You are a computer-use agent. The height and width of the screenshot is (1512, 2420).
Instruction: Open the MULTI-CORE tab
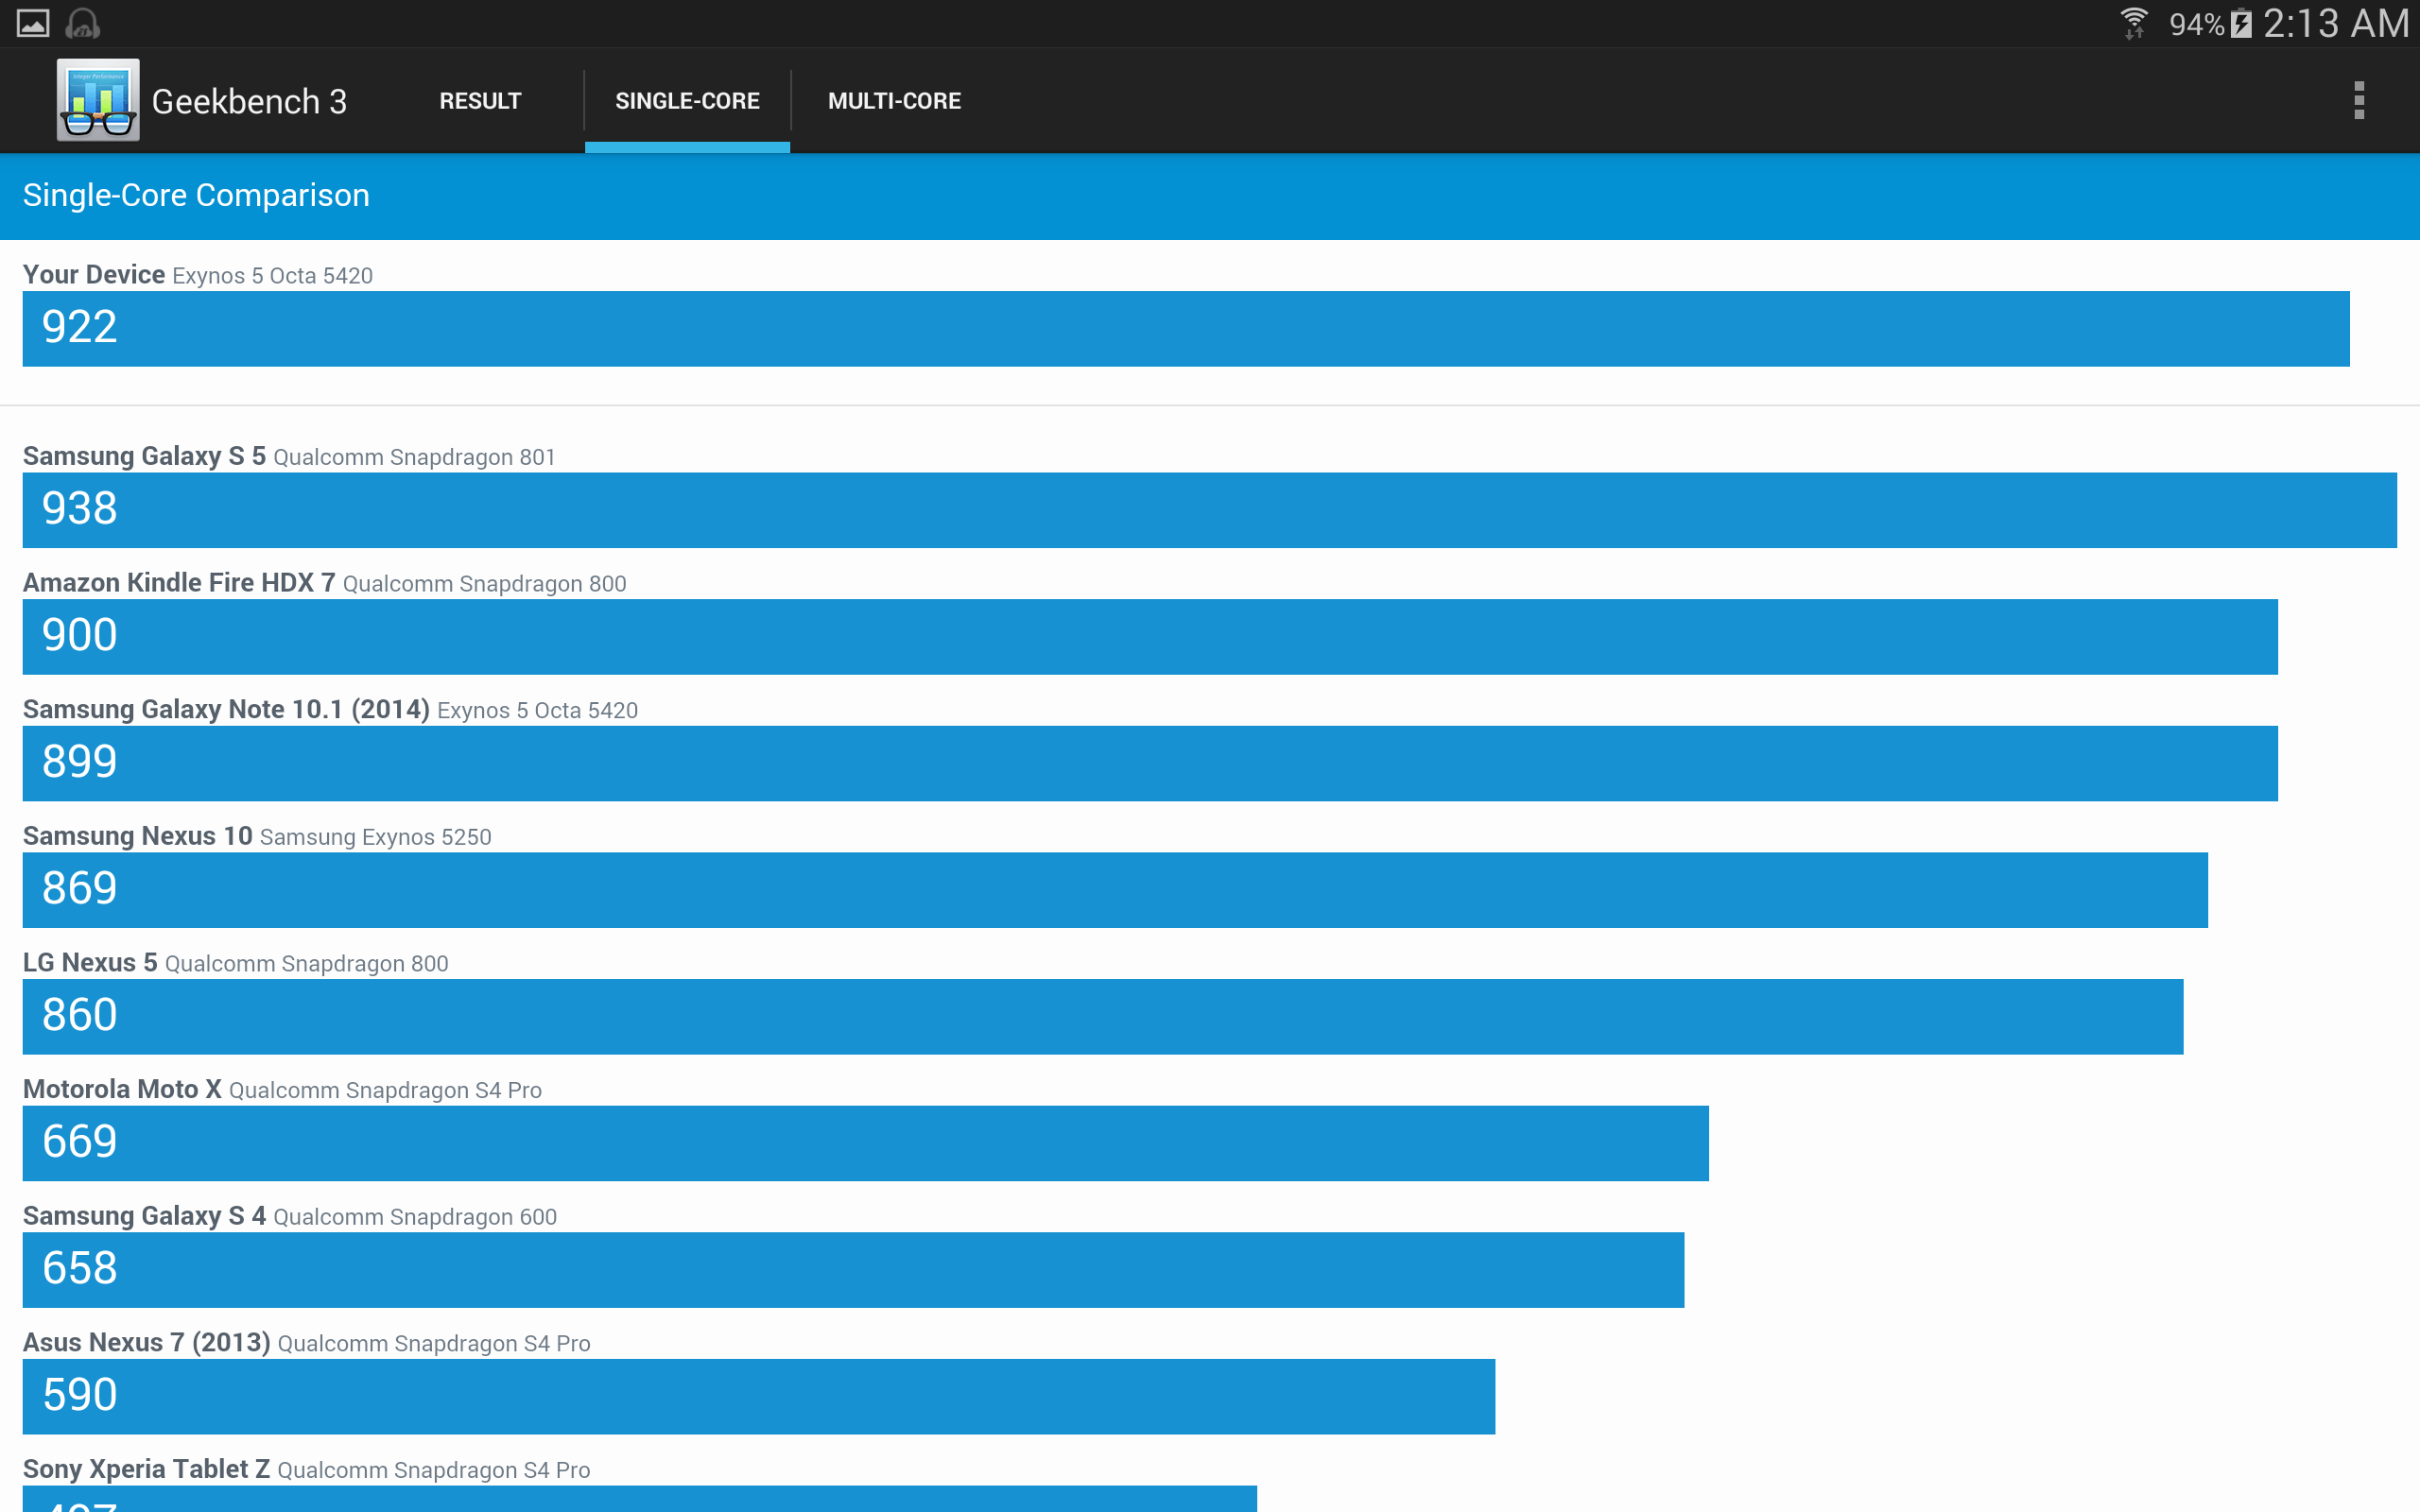pos(894,101)
